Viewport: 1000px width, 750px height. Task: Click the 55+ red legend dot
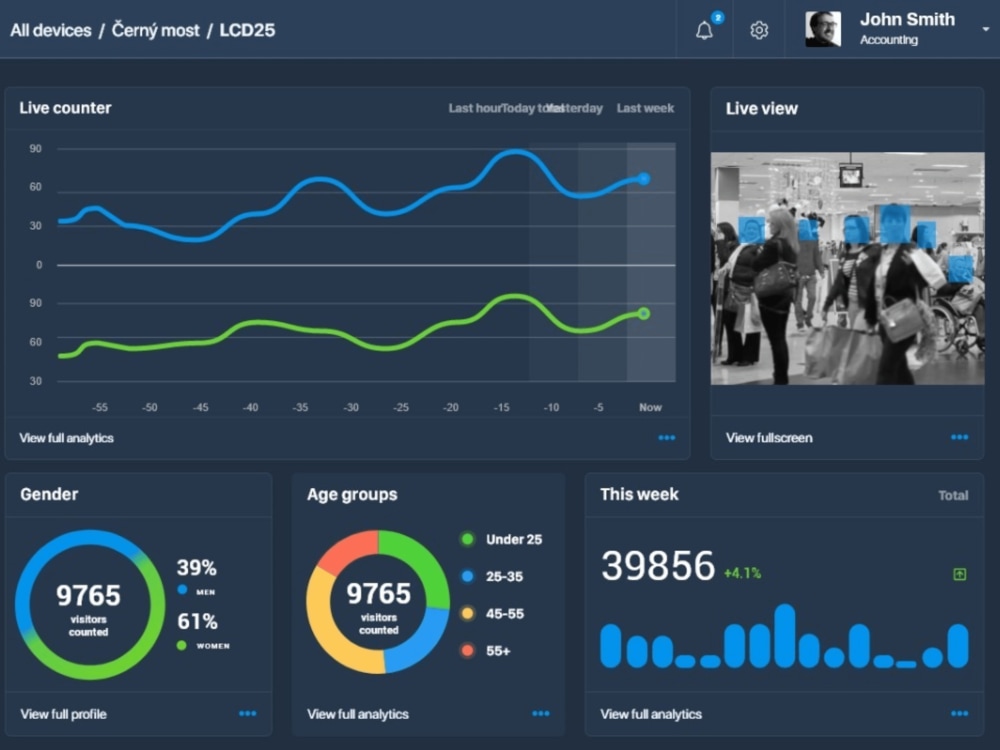[467, 651]
